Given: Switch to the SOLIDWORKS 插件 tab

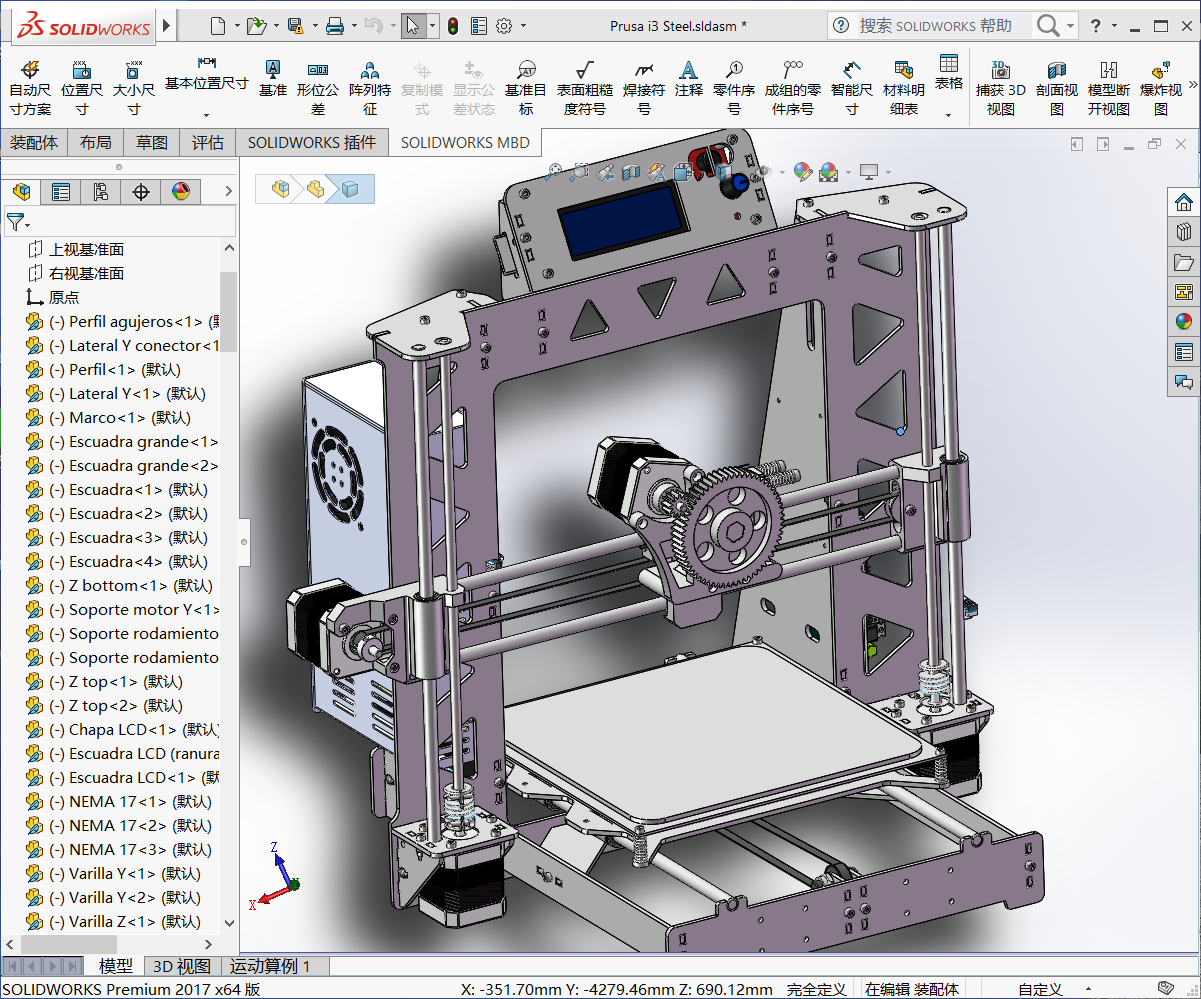Looking at the screenshot, I should [312, 142].
